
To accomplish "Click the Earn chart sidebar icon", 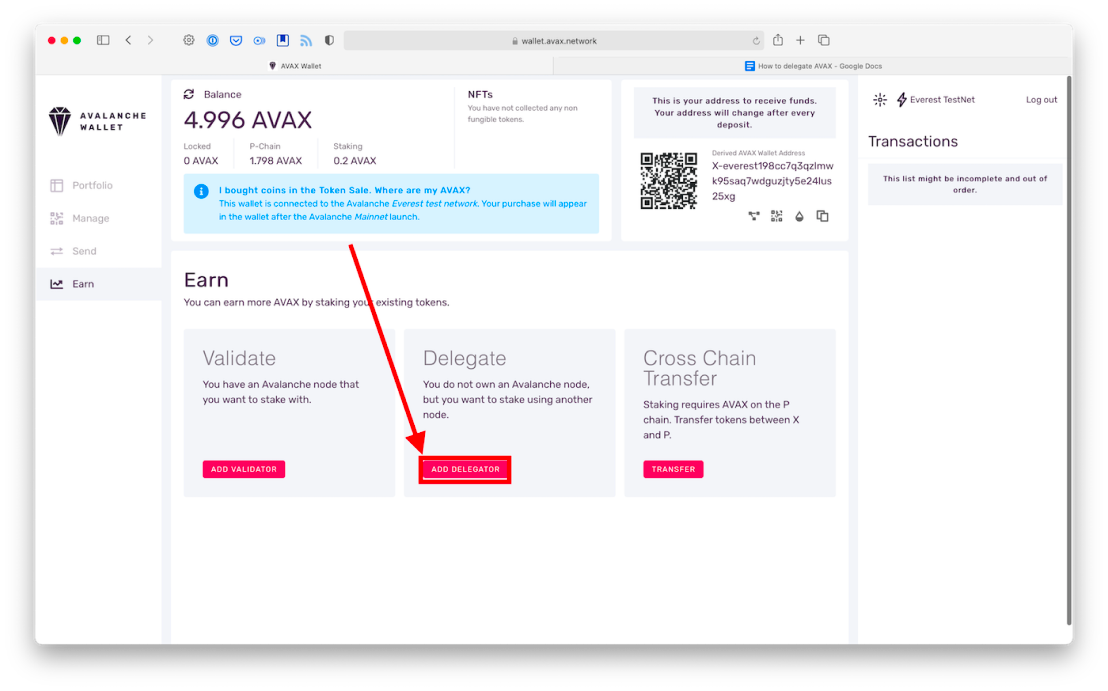I will click(x=57, y=284).
